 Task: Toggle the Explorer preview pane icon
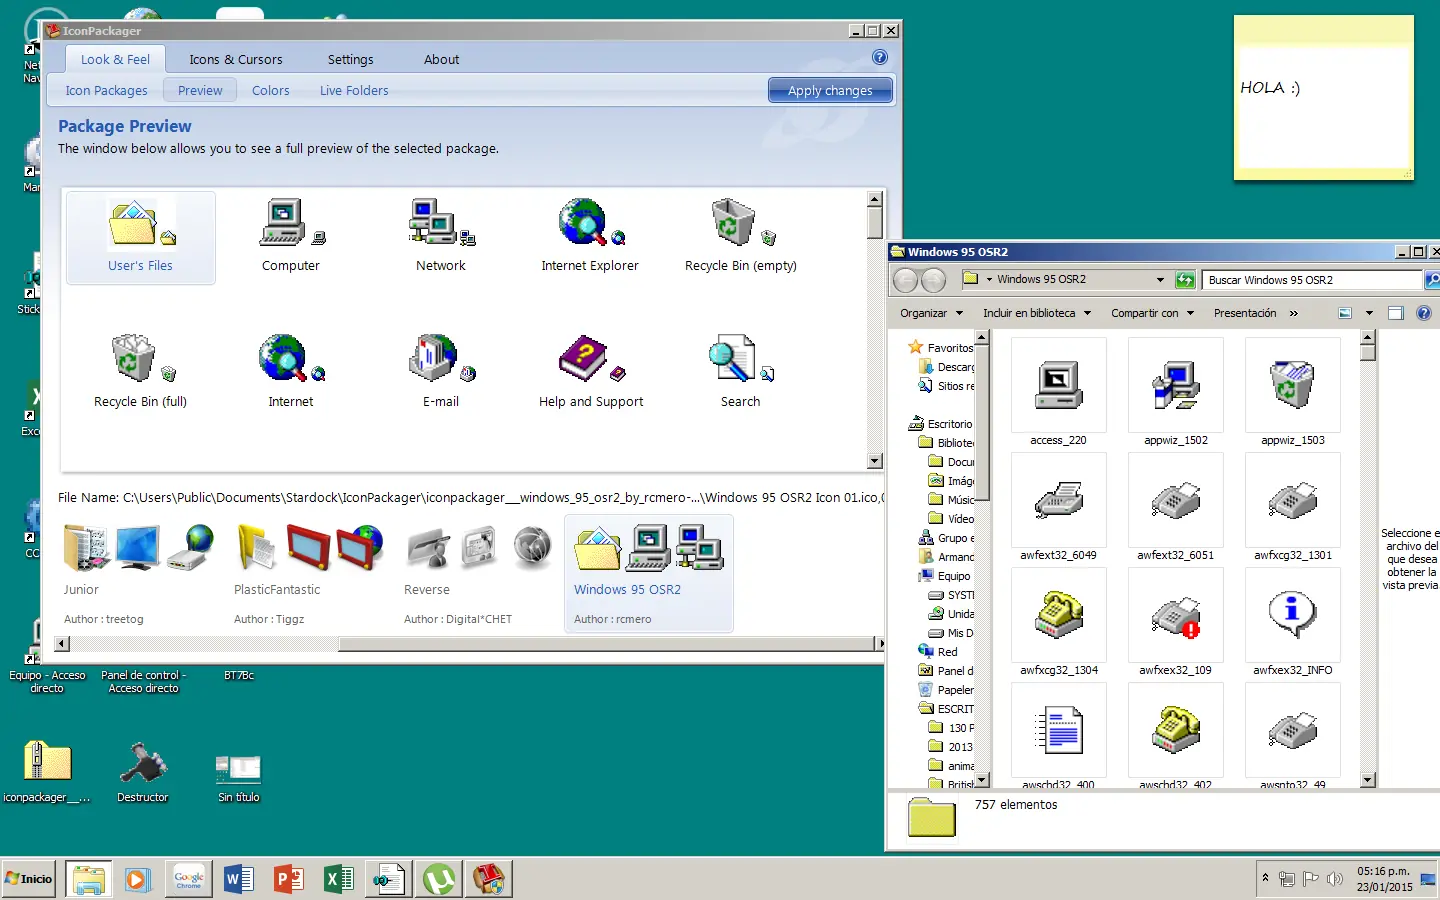tap(1396, 313)
